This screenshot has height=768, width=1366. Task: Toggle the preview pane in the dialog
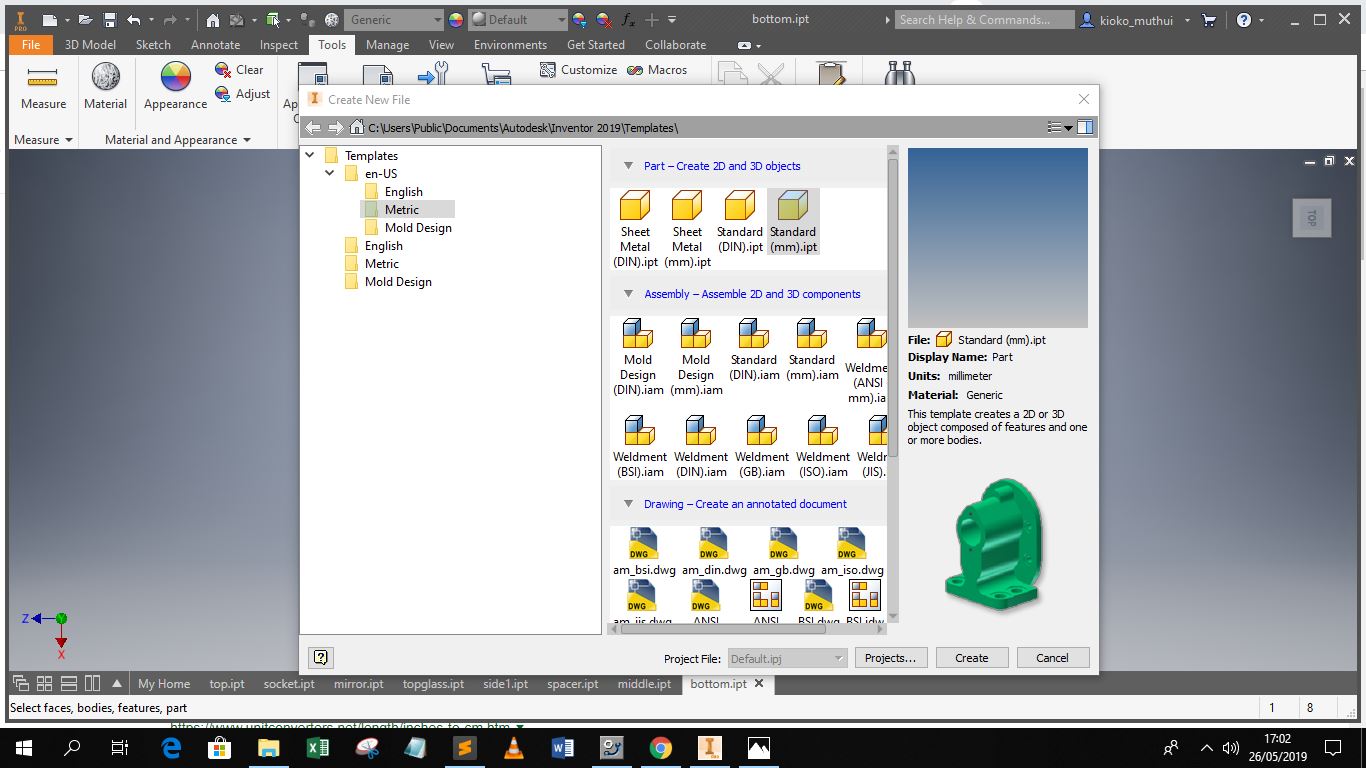(x=1085, y=127)
